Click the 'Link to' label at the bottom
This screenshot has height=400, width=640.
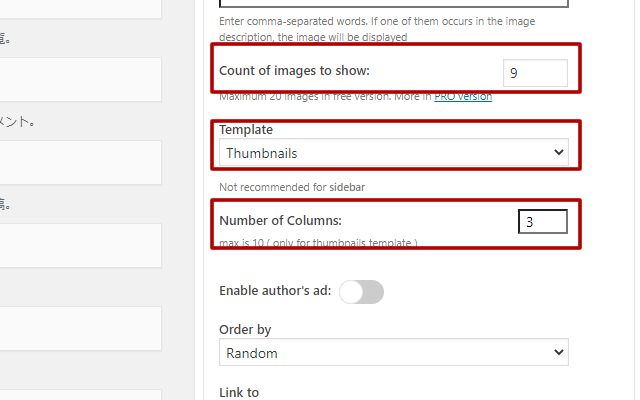pyautogui.click(x=239, y=392)
